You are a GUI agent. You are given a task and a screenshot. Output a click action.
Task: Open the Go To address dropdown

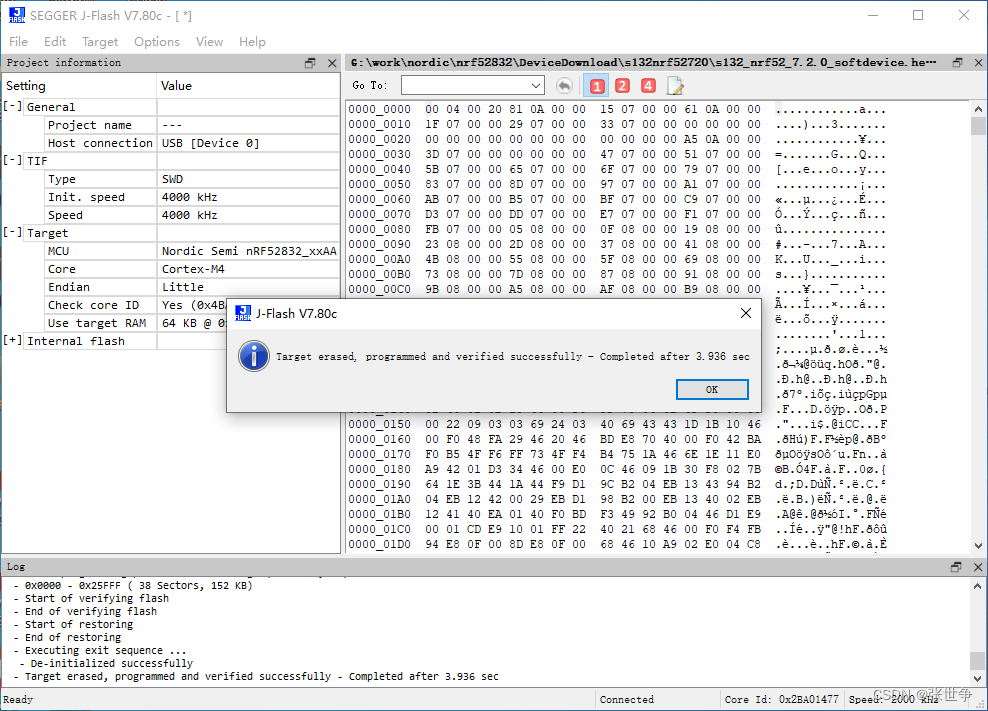[x=536, y=85]
